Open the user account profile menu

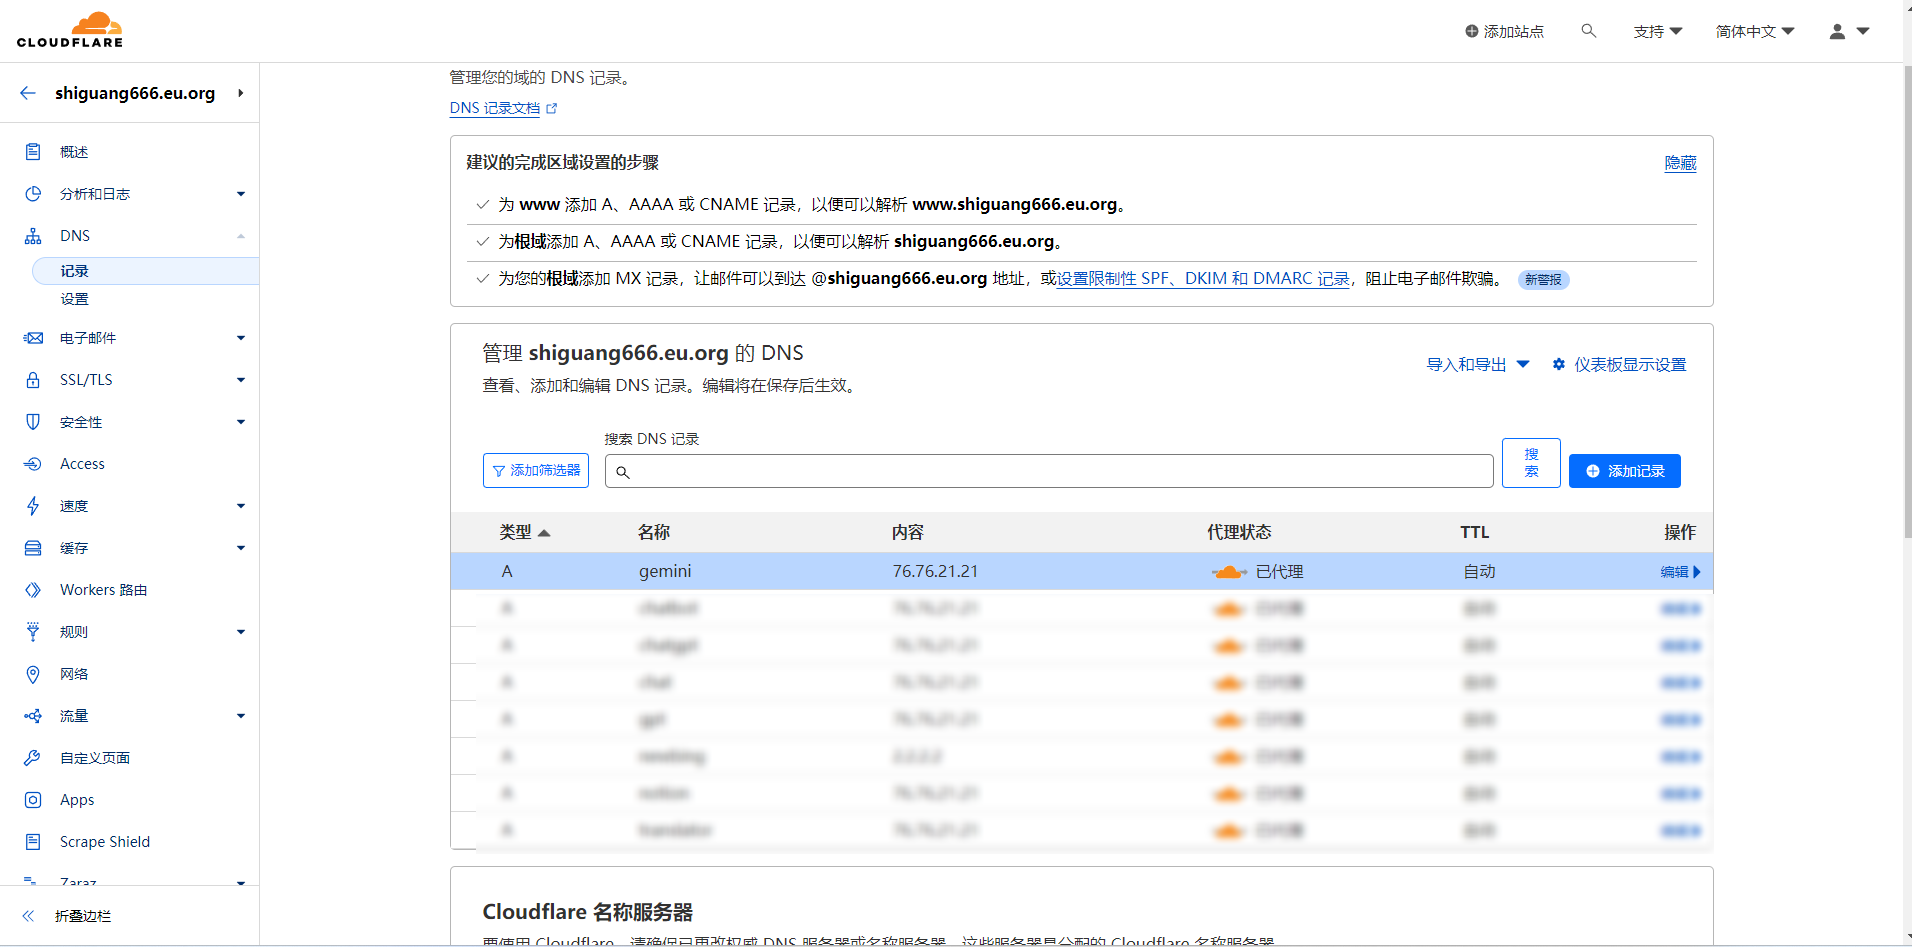coord(1849,31)
